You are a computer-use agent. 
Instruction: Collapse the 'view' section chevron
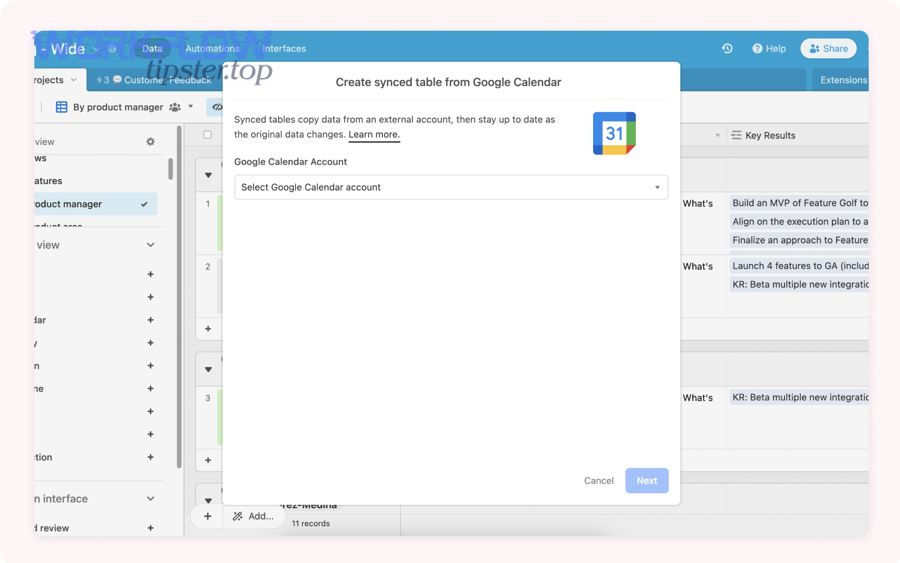click(x=150, y=245)
